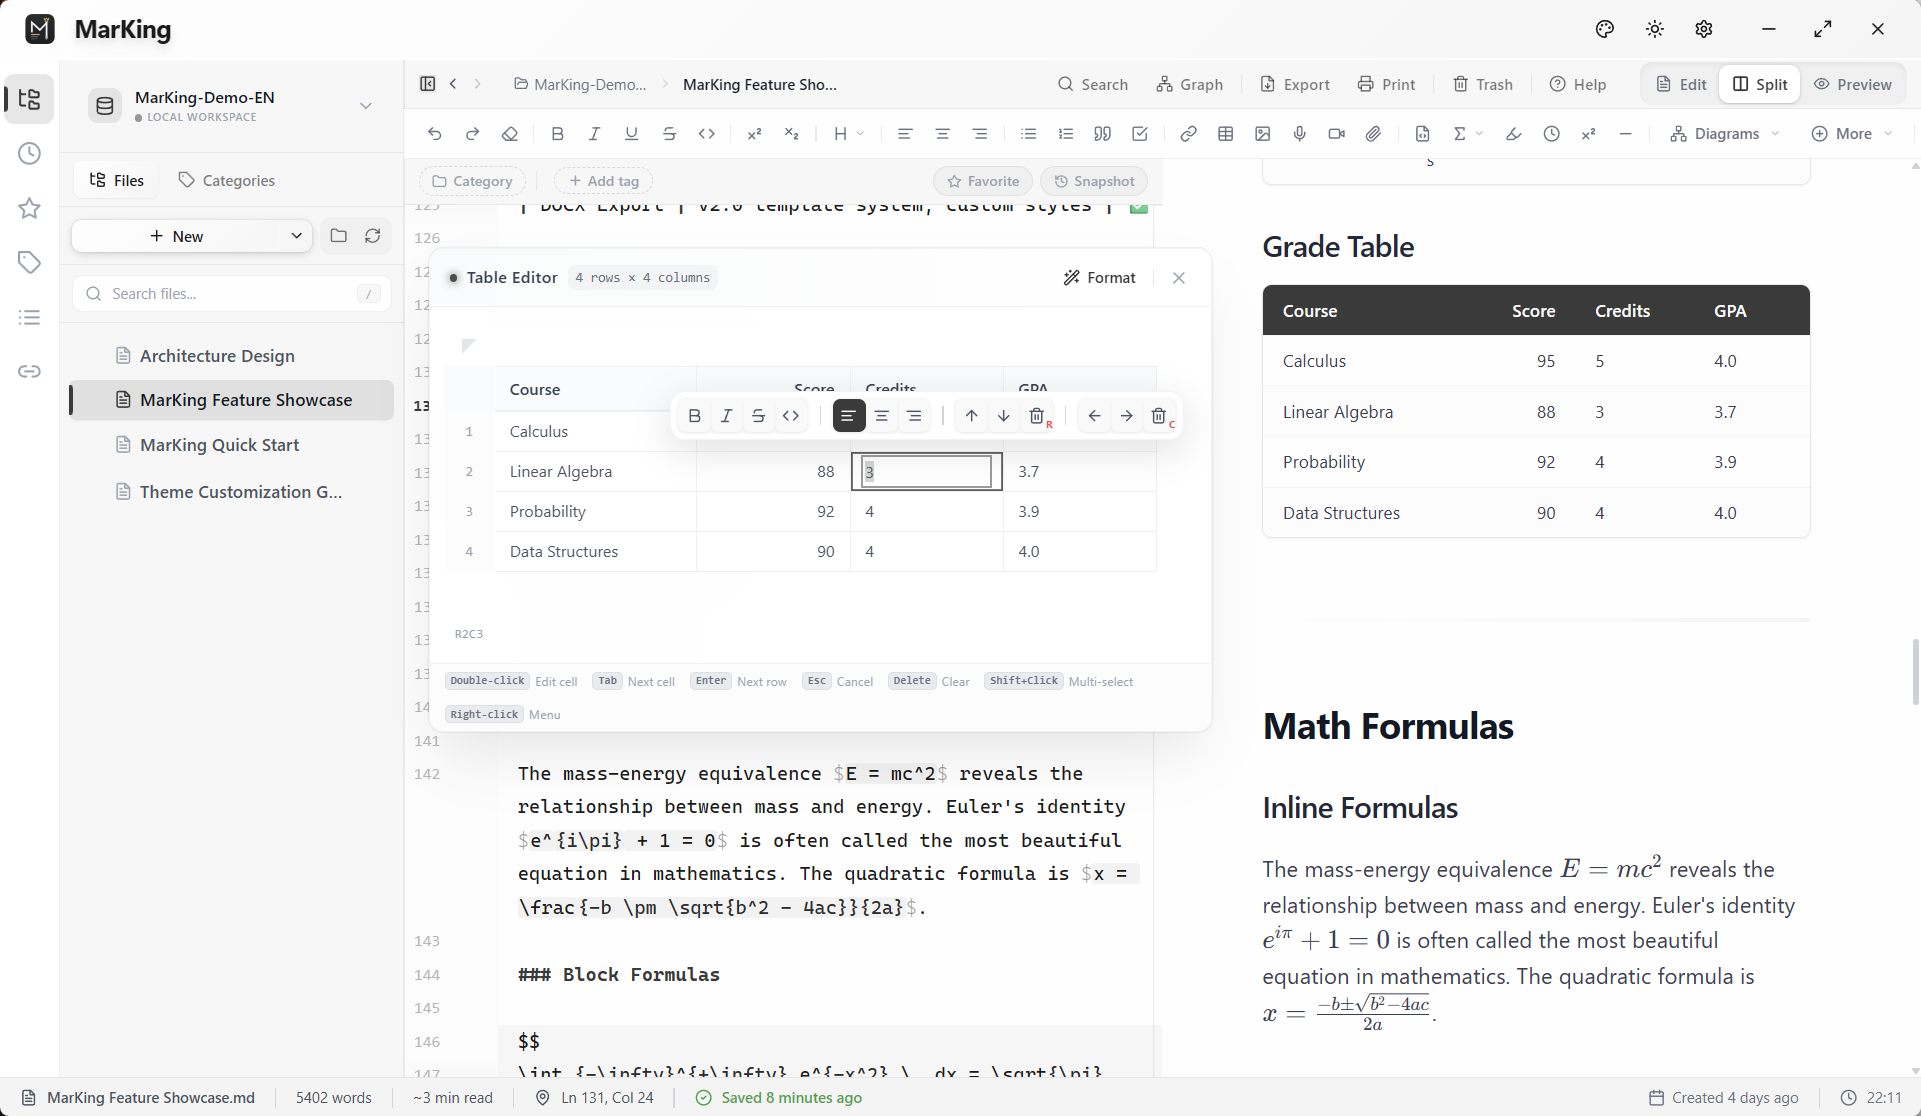Click the Snapshot button

click(x=1094, y=181)
